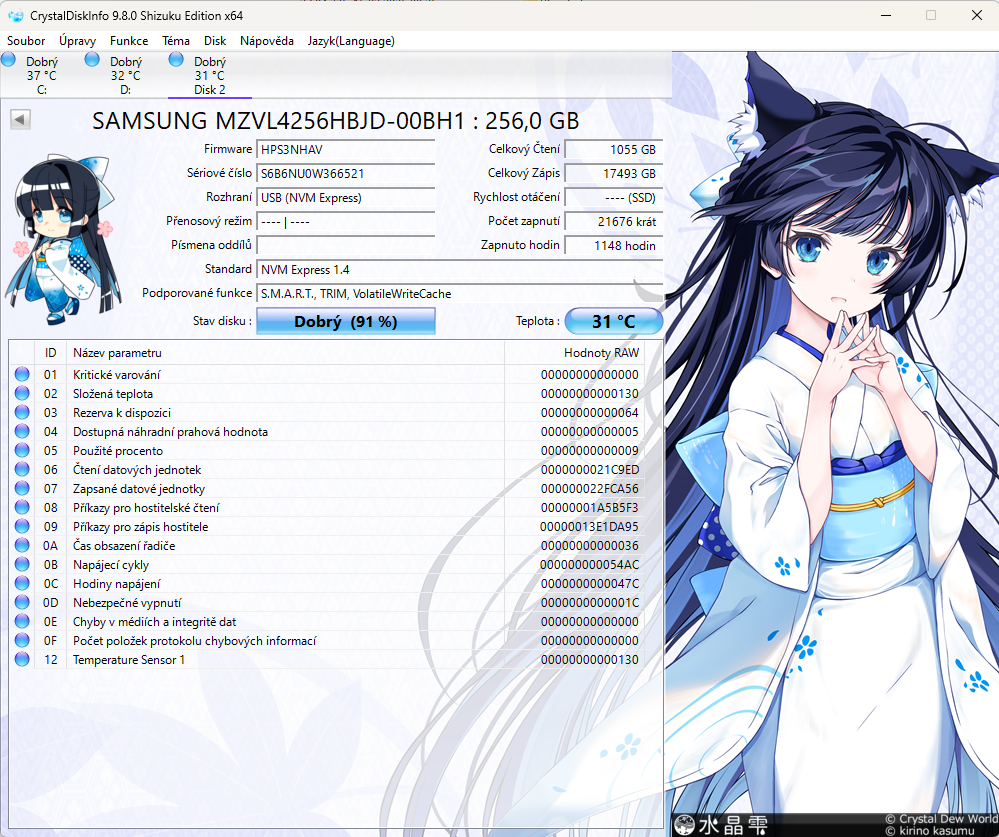
Task: Click status orb for Dostupná náhradní prahová hodnota
Action: point(22,431)
